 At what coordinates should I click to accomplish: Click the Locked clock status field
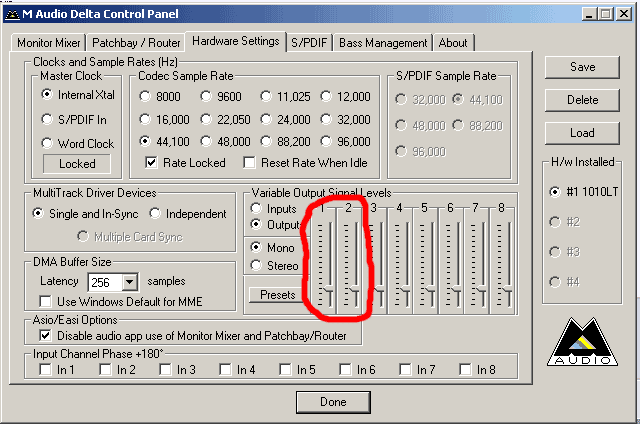tap(77, 164)
